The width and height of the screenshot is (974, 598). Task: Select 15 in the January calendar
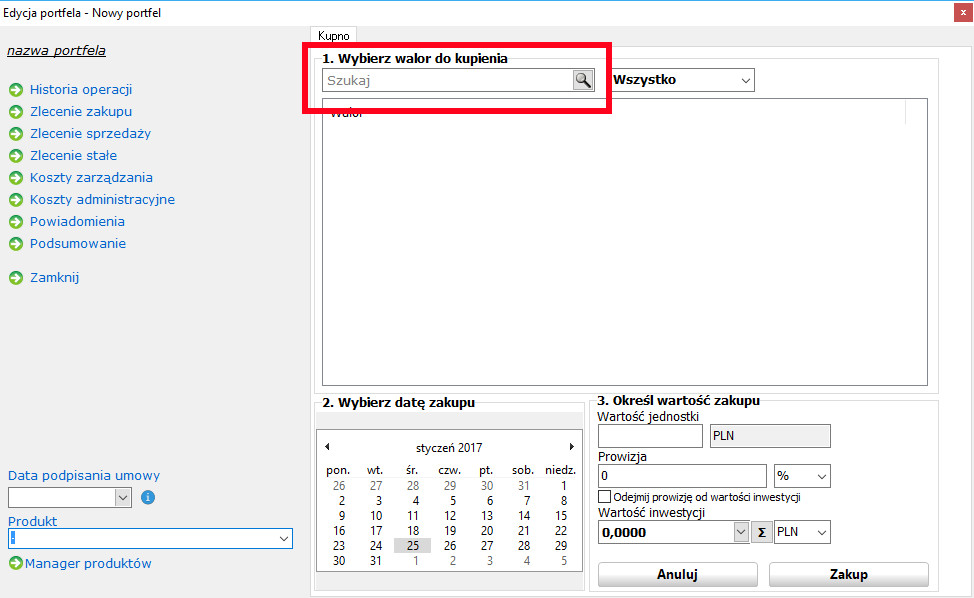(561, 516)
